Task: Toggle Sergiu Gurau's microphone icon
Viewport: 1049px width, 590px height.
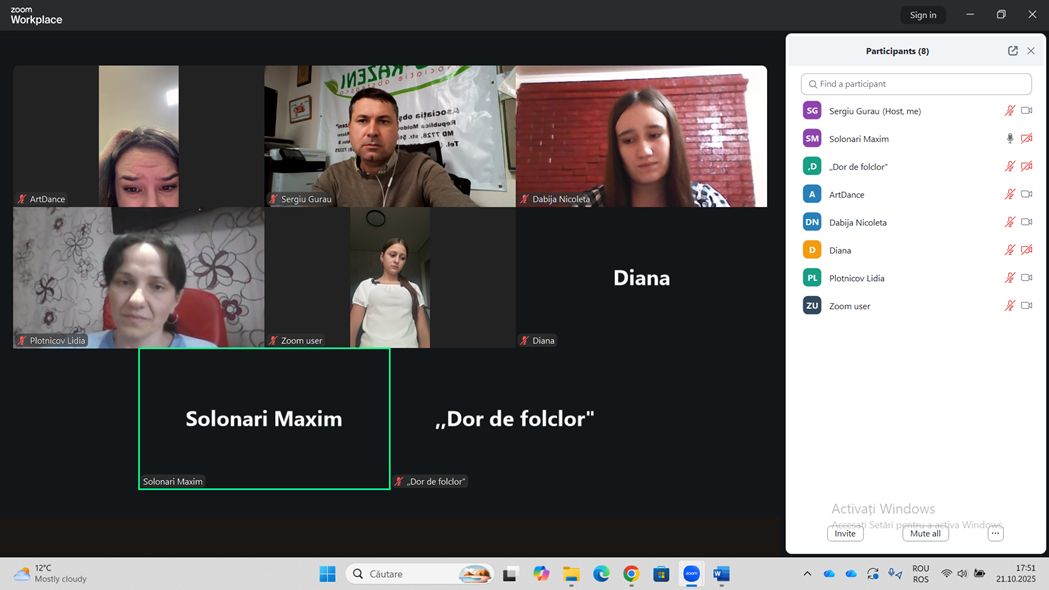Action: tap(1010, 111)
